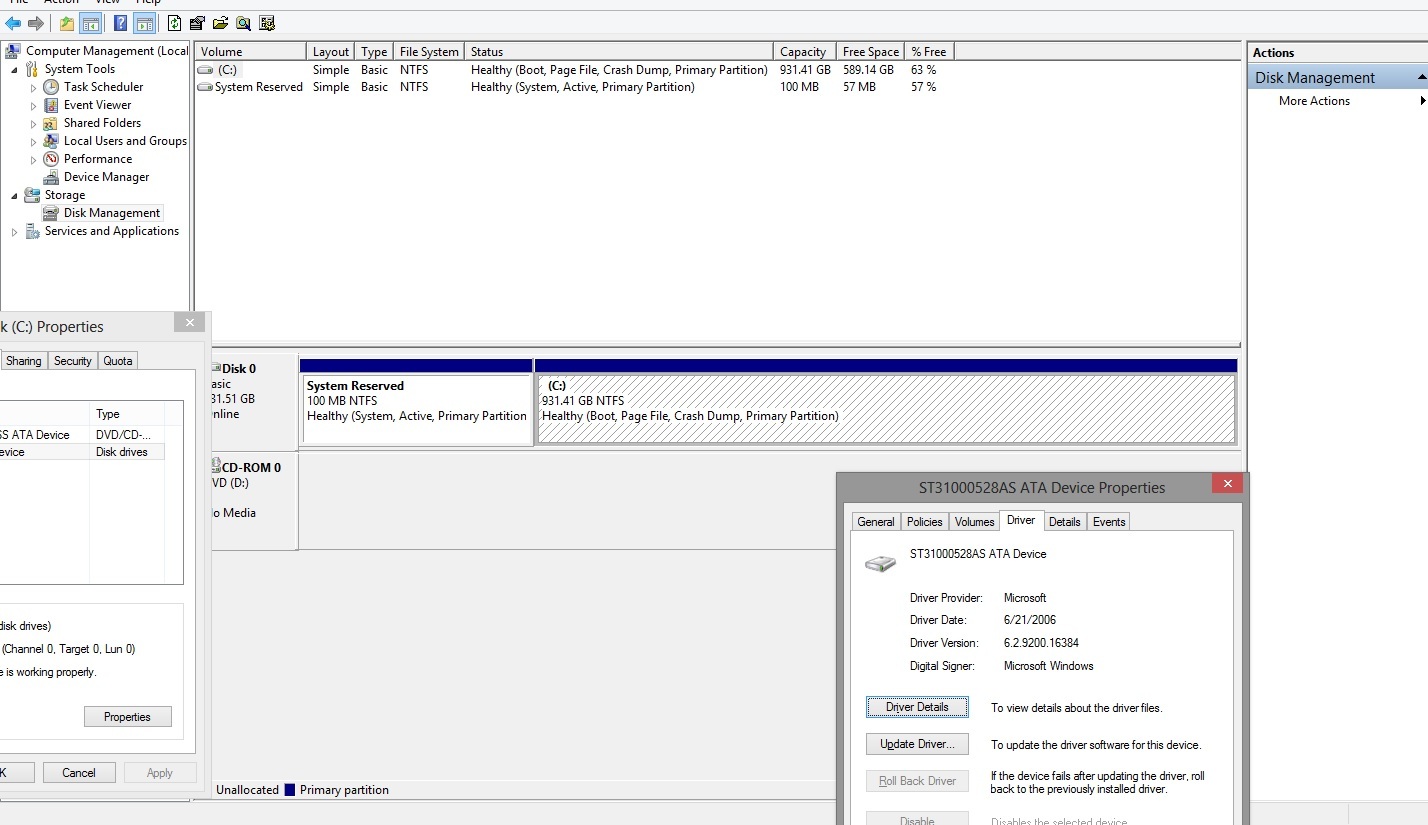
Task: Select the Security tab in (C:) Properties
Action: (72, 361)
